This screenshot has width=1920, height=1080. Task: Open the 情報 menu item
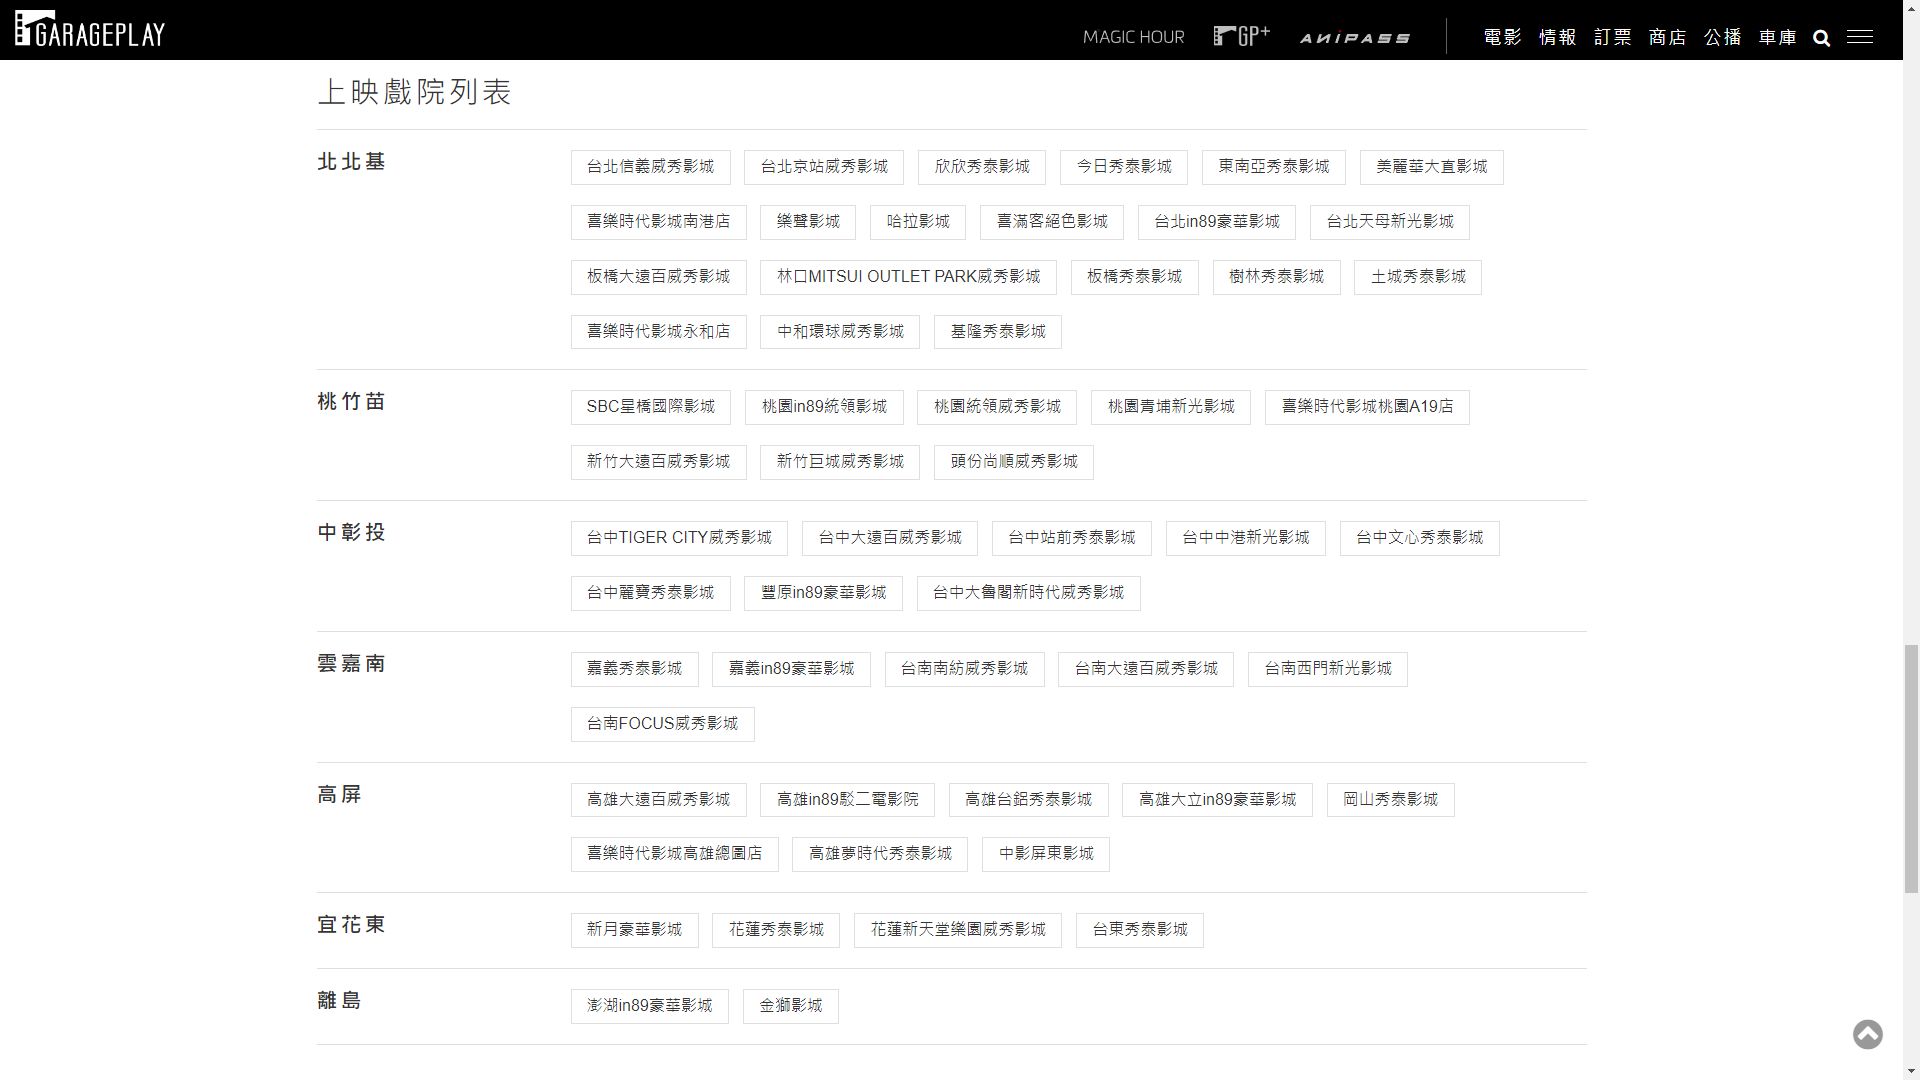(x=1557, y=37)
